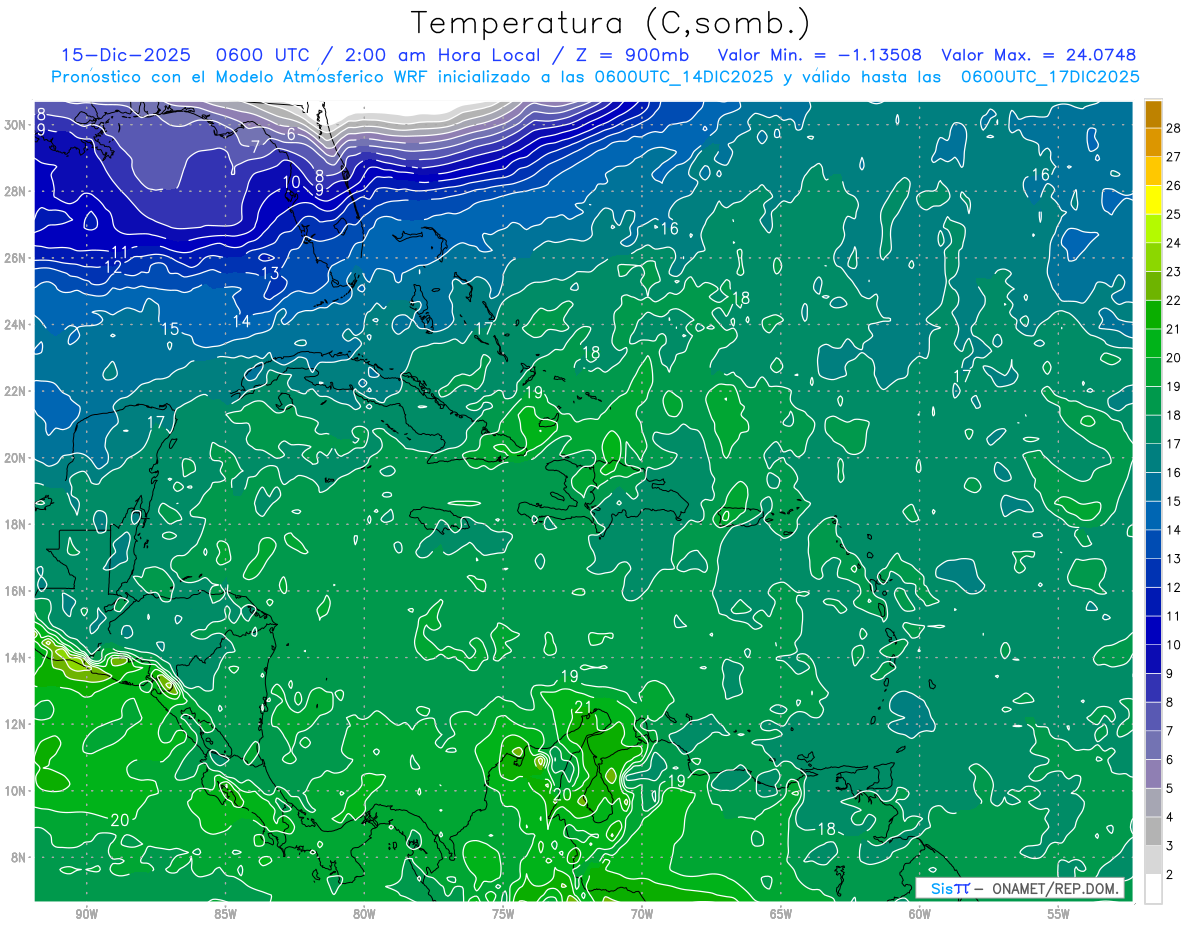The height and width of the screenshot is (927, 1200).
Task: Click the 'Valor Max. = 24.0748' readout
Action: (x=1038, y=55)
